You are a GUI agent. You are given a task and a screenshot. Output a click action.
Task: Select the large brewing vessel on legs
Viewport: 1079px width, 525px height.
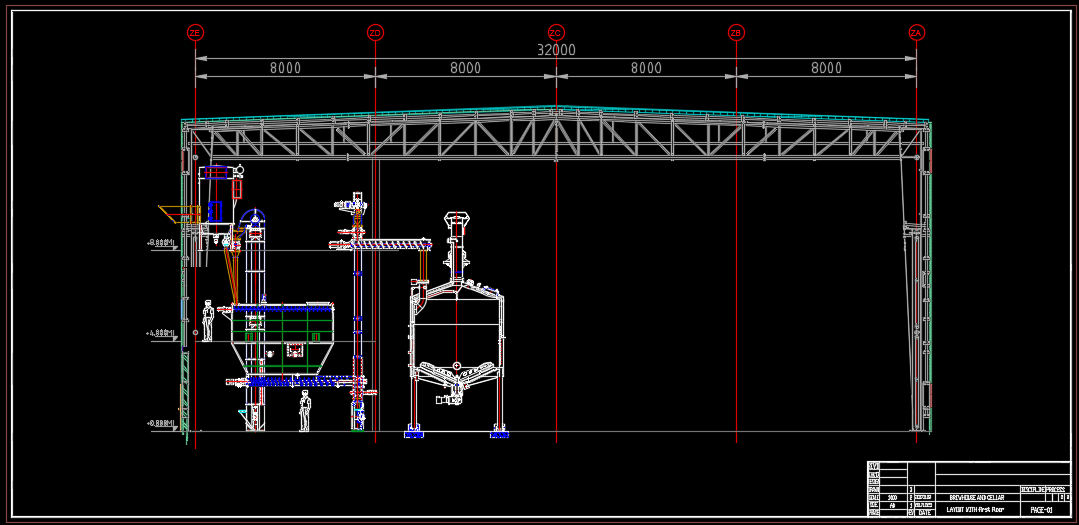point(457,325)
